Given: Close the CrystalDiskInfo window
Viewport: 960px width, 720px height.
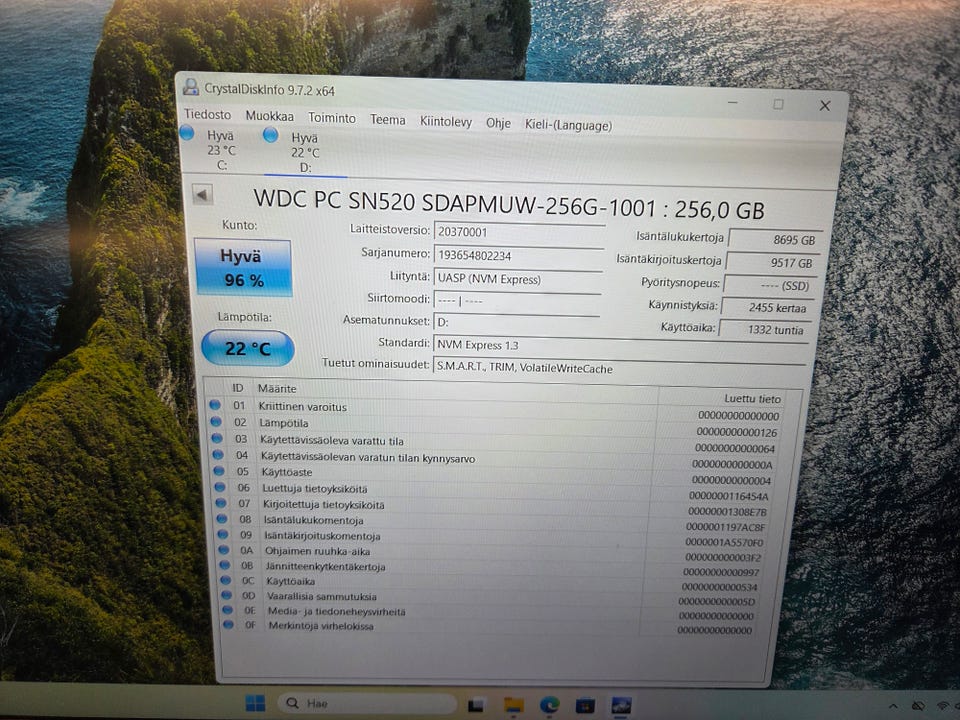Looking at the screenshot, I should 825,106.
